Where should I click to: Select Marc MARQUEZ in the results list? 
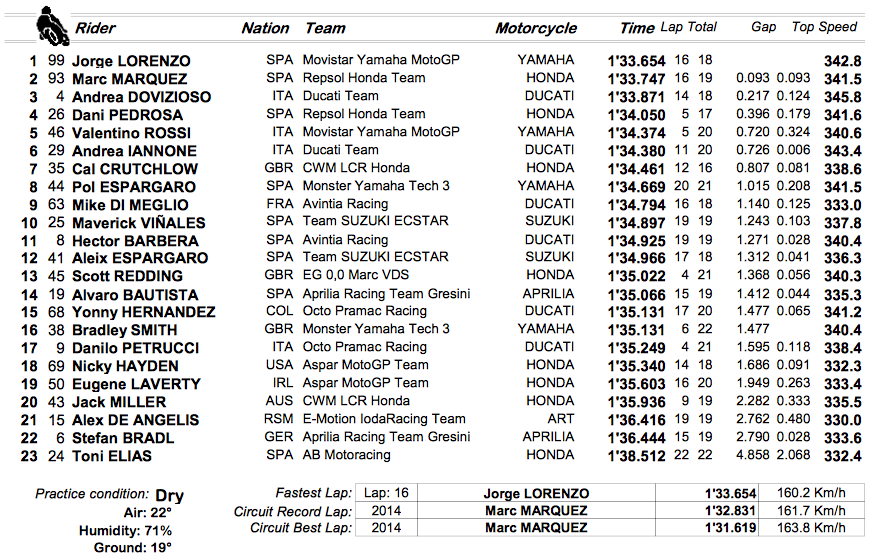(129, 79)
